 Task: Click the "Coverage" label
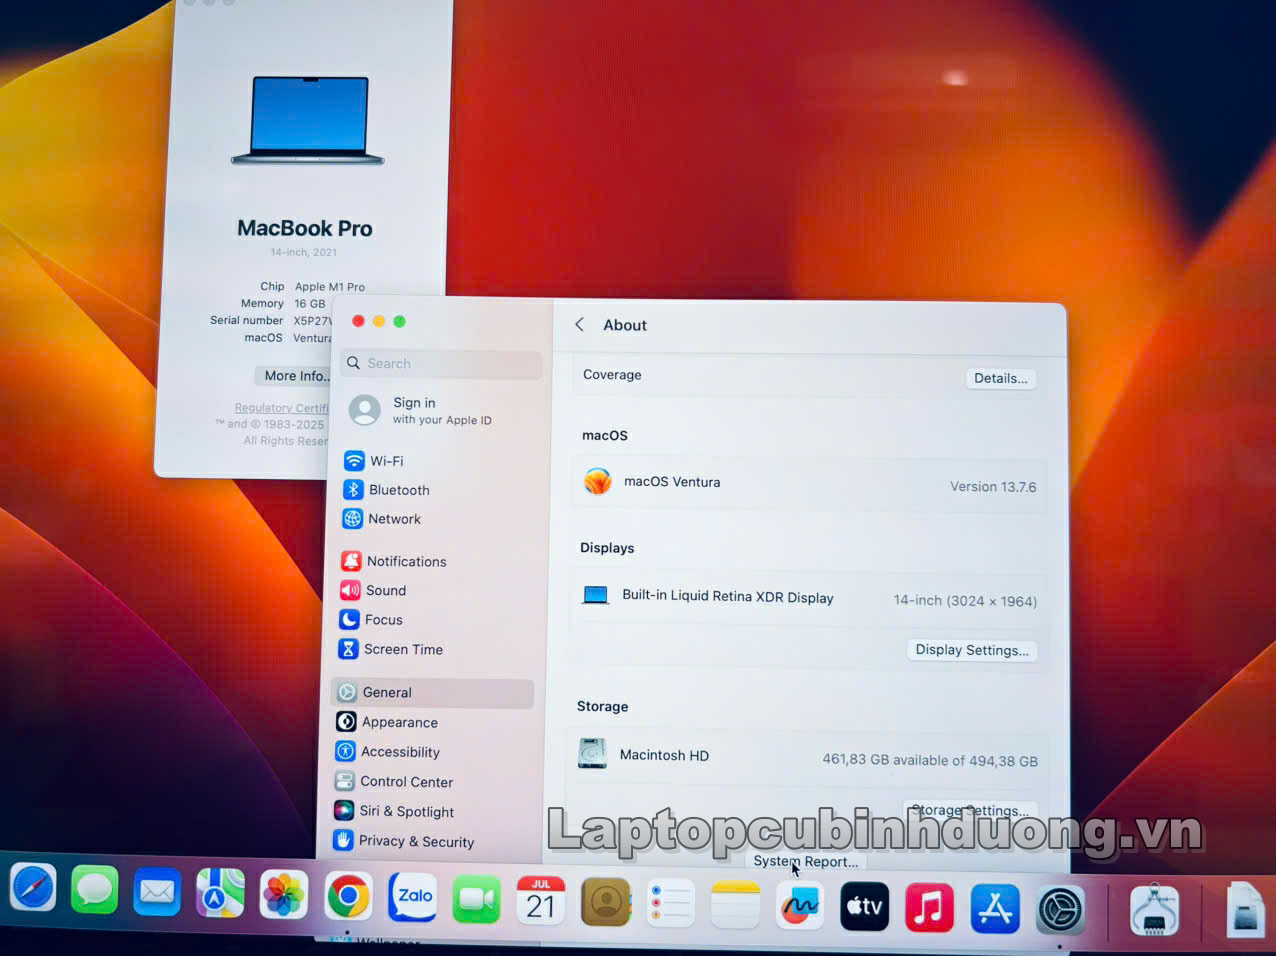pyautogui.click(x=612, y=375)
